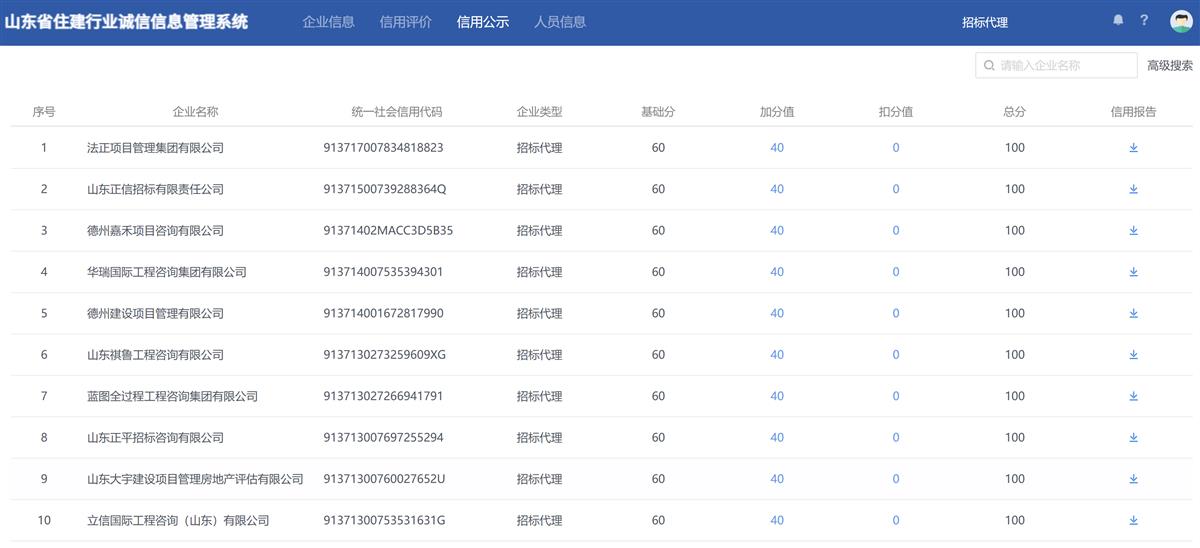Download credit report for 法正项目管理集团有限公司
This screenshot has height=548, width=1200.
point(1133,148)
